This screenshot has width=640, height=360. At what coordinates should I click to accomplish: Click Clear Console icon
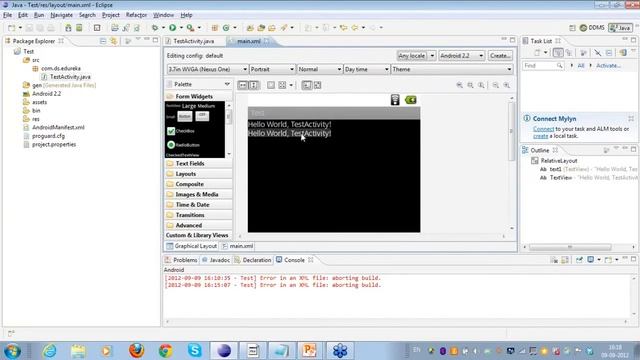(554, 260)
